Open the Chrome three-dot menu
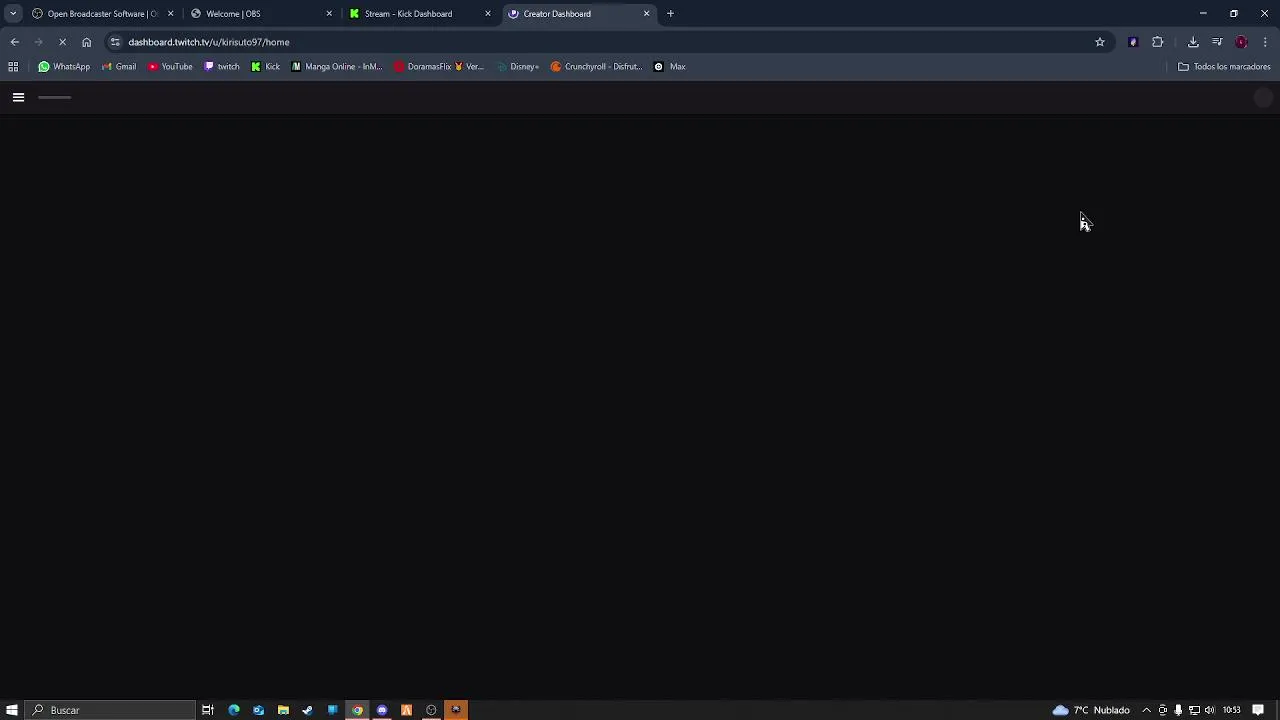Screen dimensions: 1280x720 [x=1265, y=42]
